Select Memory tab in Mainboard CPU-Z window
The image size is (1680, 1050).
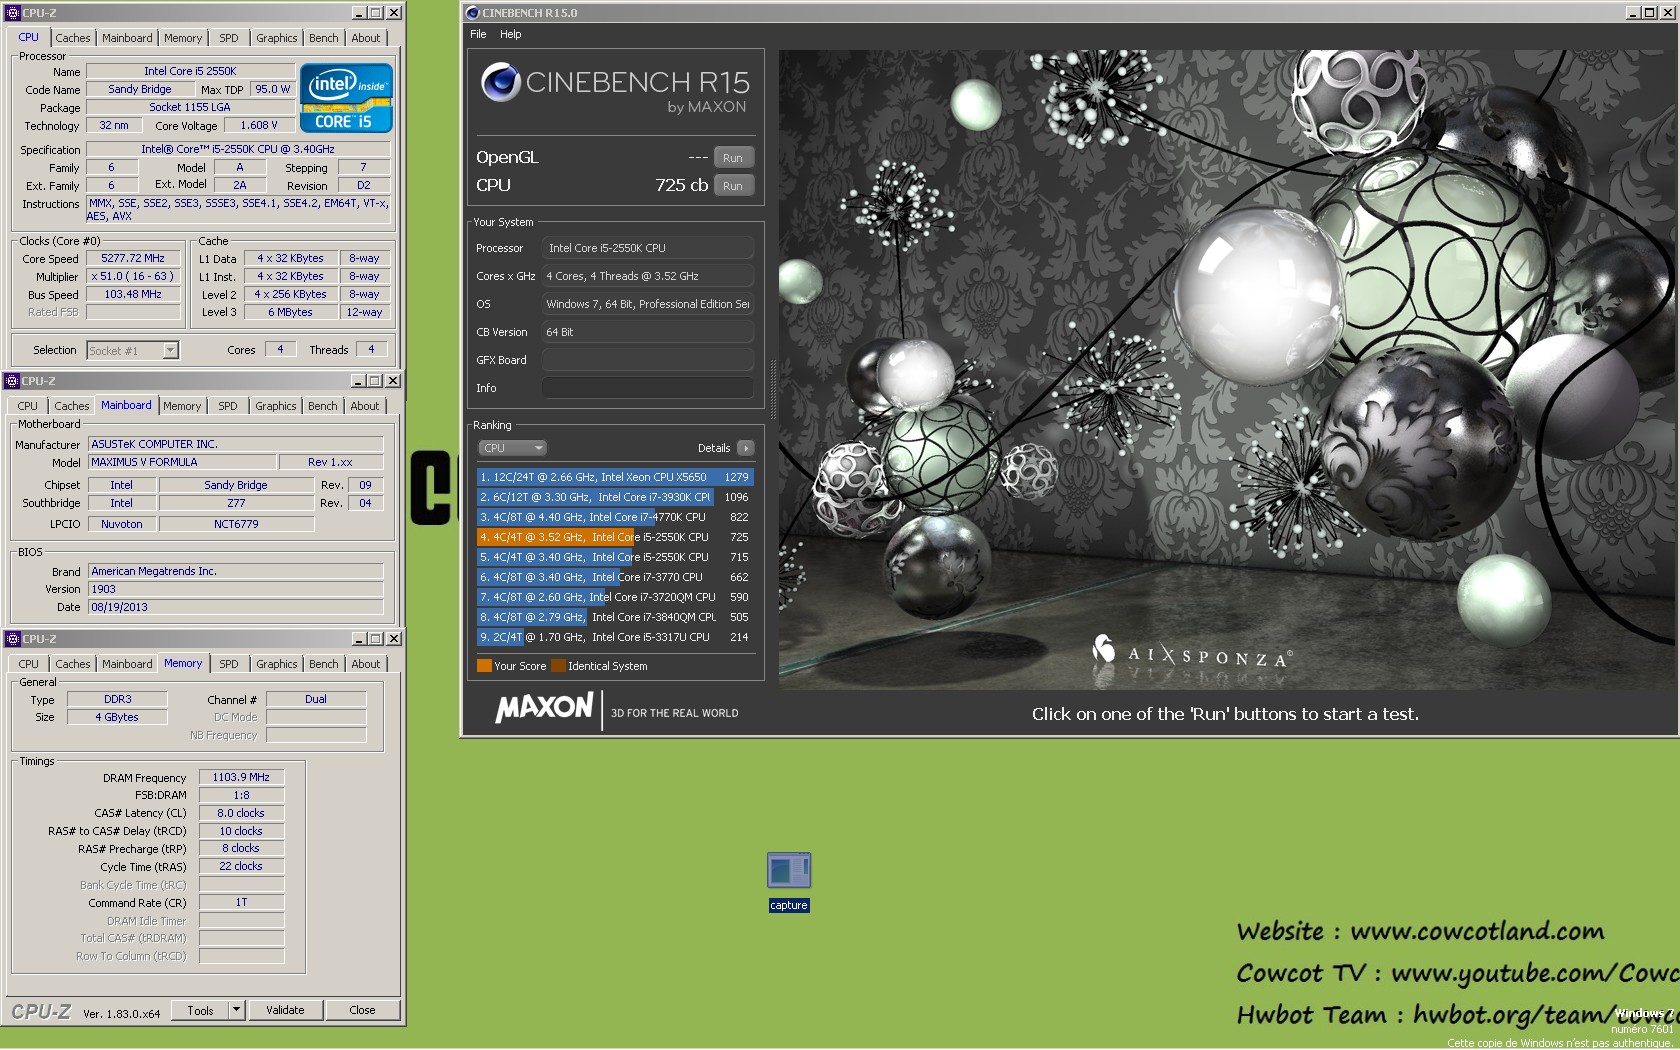coord(182,406)
